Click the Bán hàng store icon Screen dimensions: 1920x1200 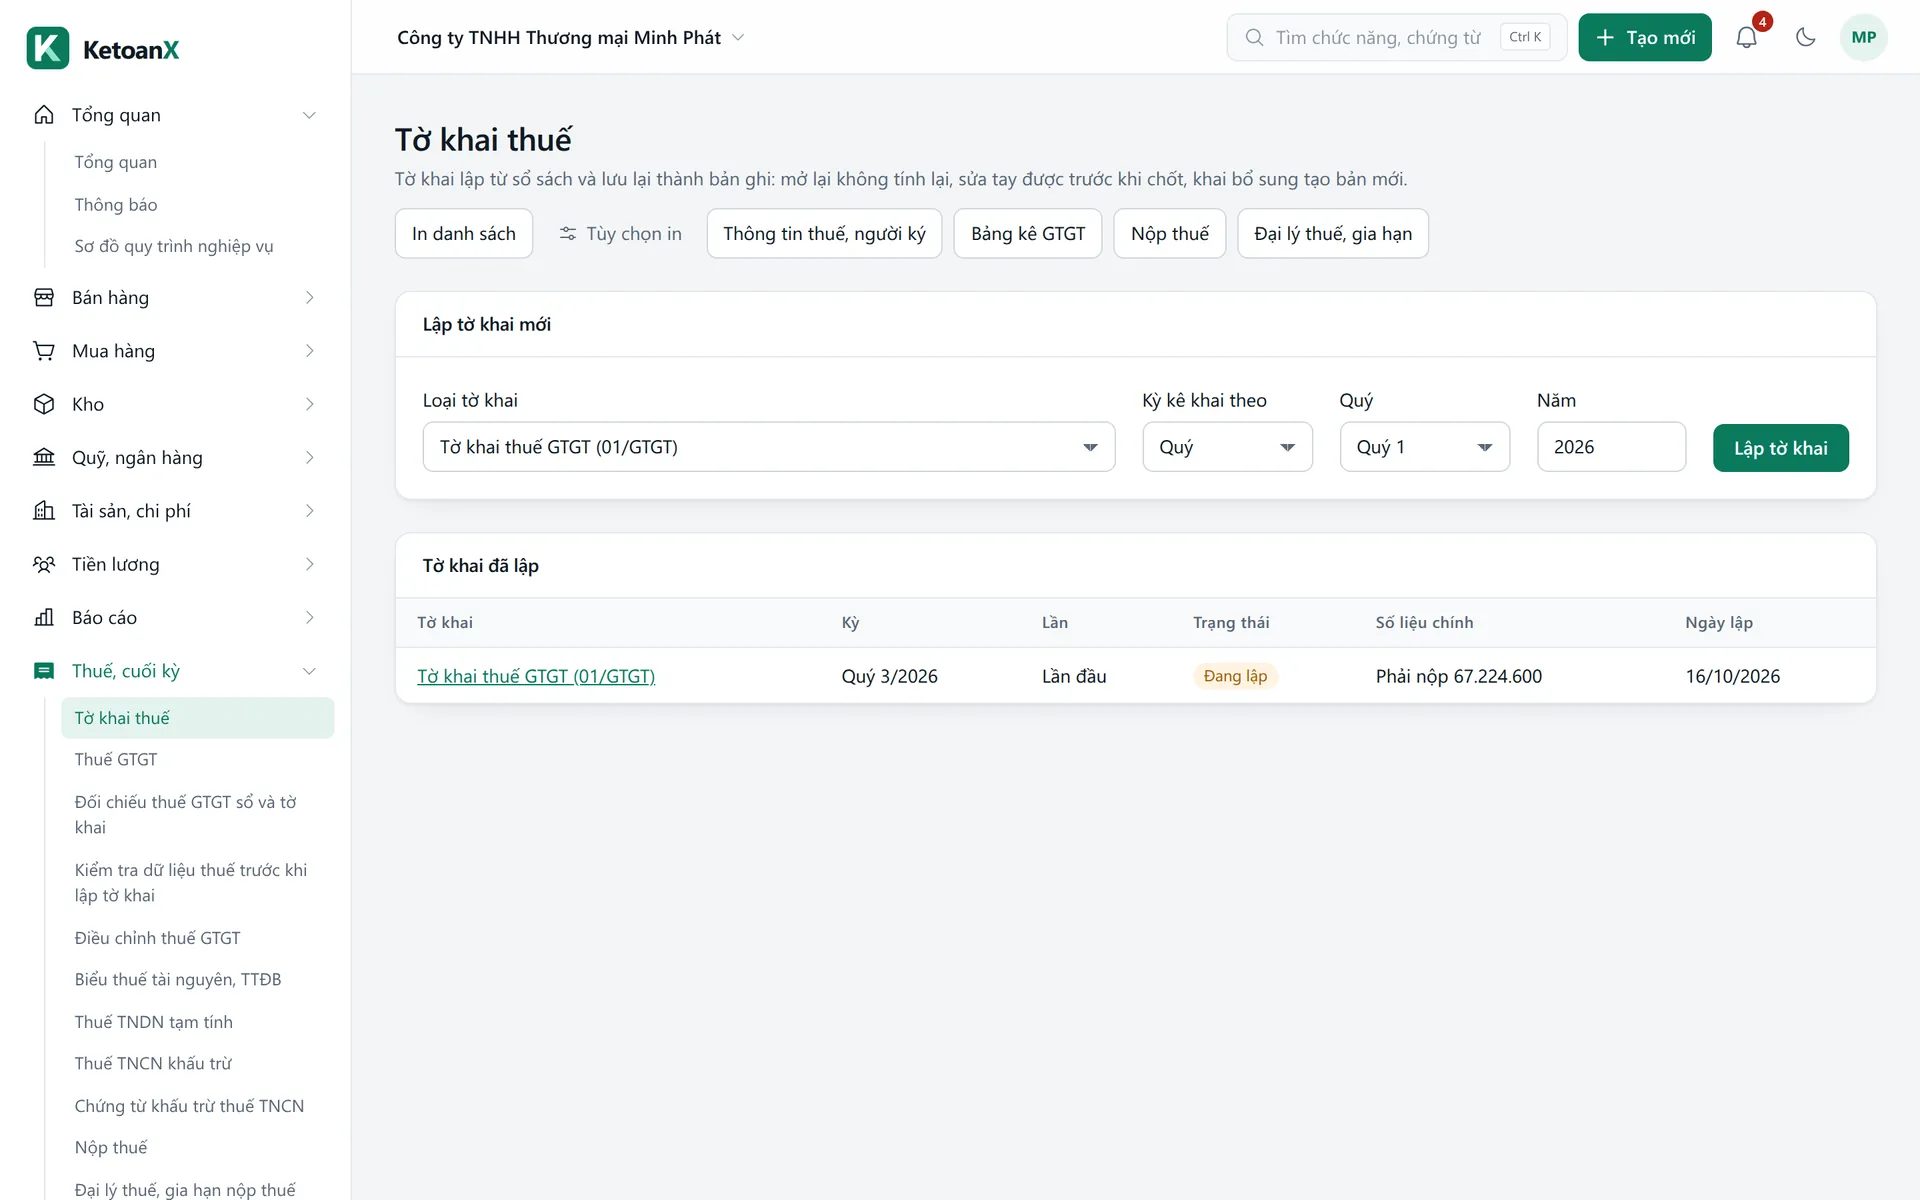pos(44,298)
